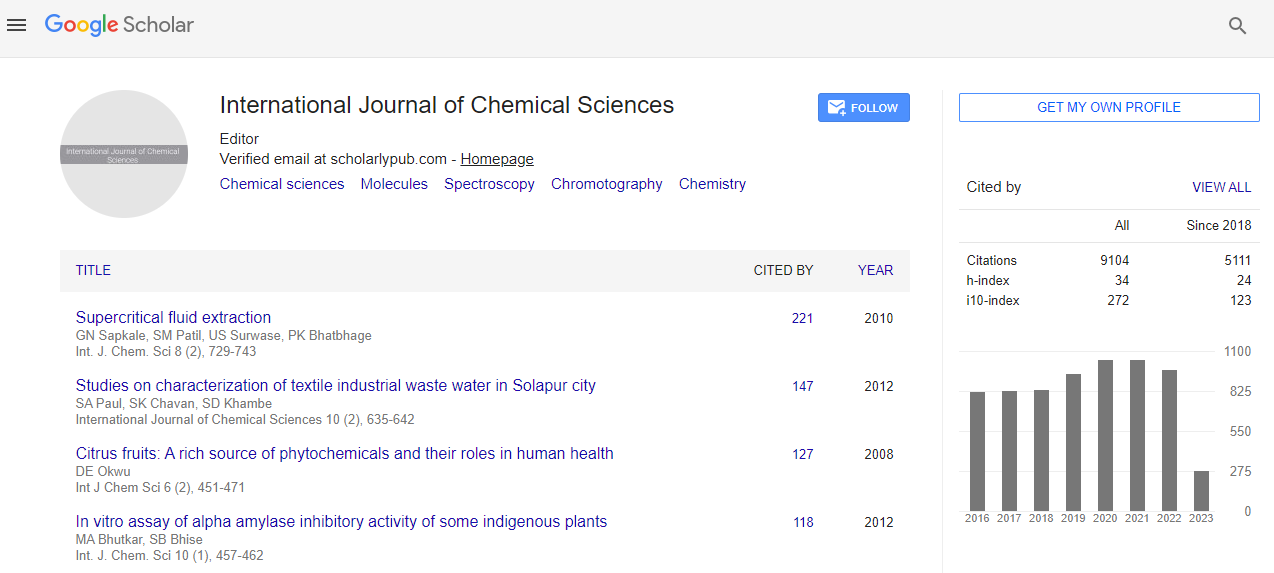Click the i10-index metric label
The height and width of the screenshot is (573, 1274).
coord(994,300)
